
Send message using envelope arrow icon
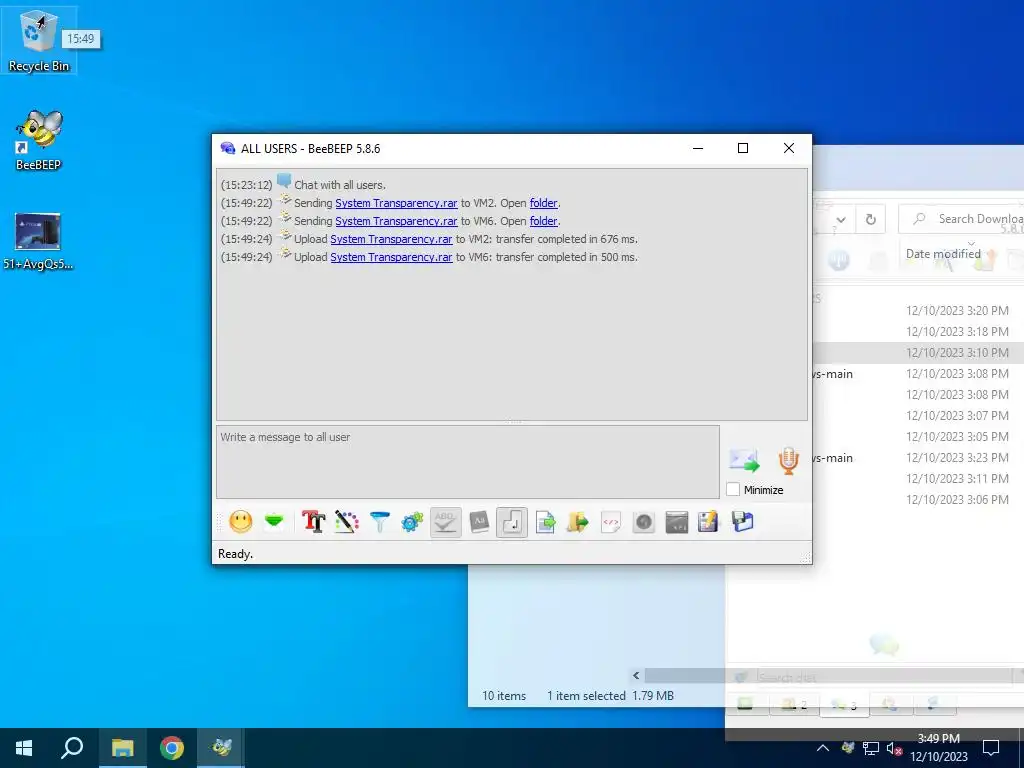[744, 460]
